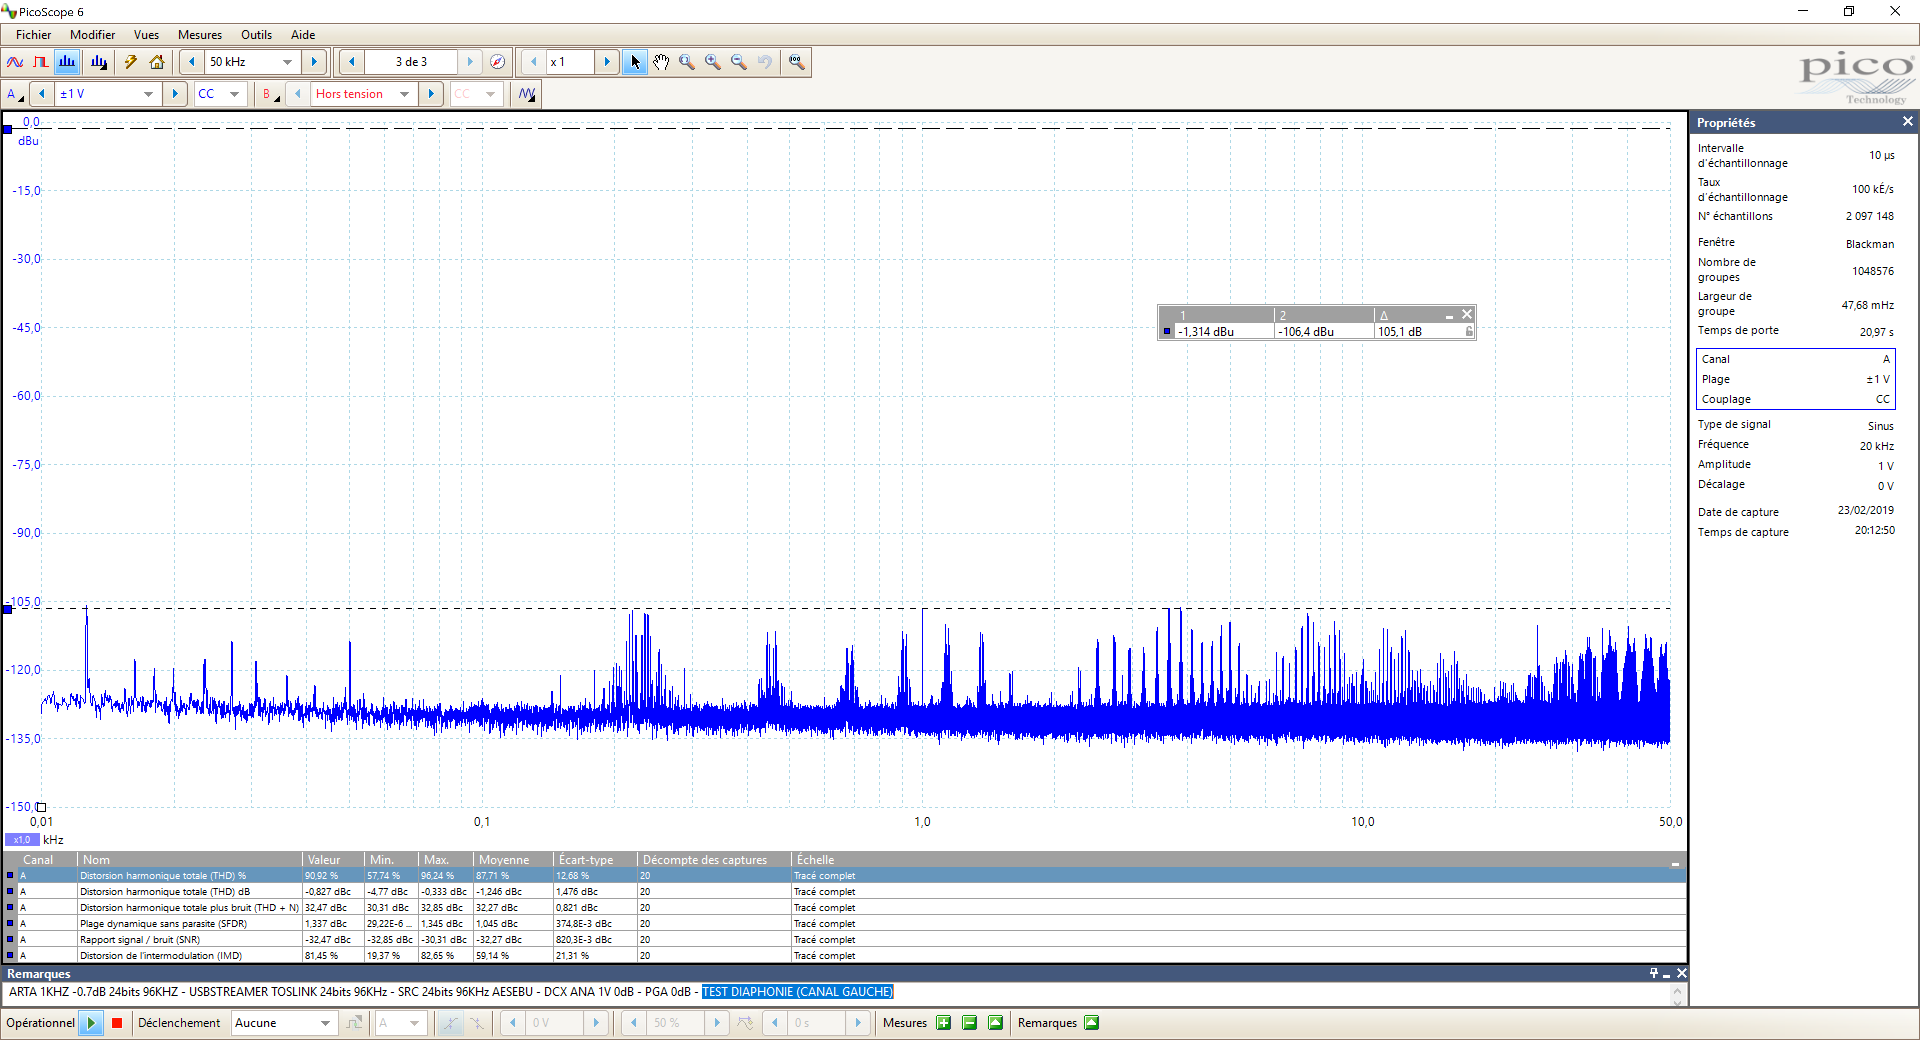Open the ±1 V channel A range dropdown
This screenshot has height=1040, width=1920.
[149, 94]
